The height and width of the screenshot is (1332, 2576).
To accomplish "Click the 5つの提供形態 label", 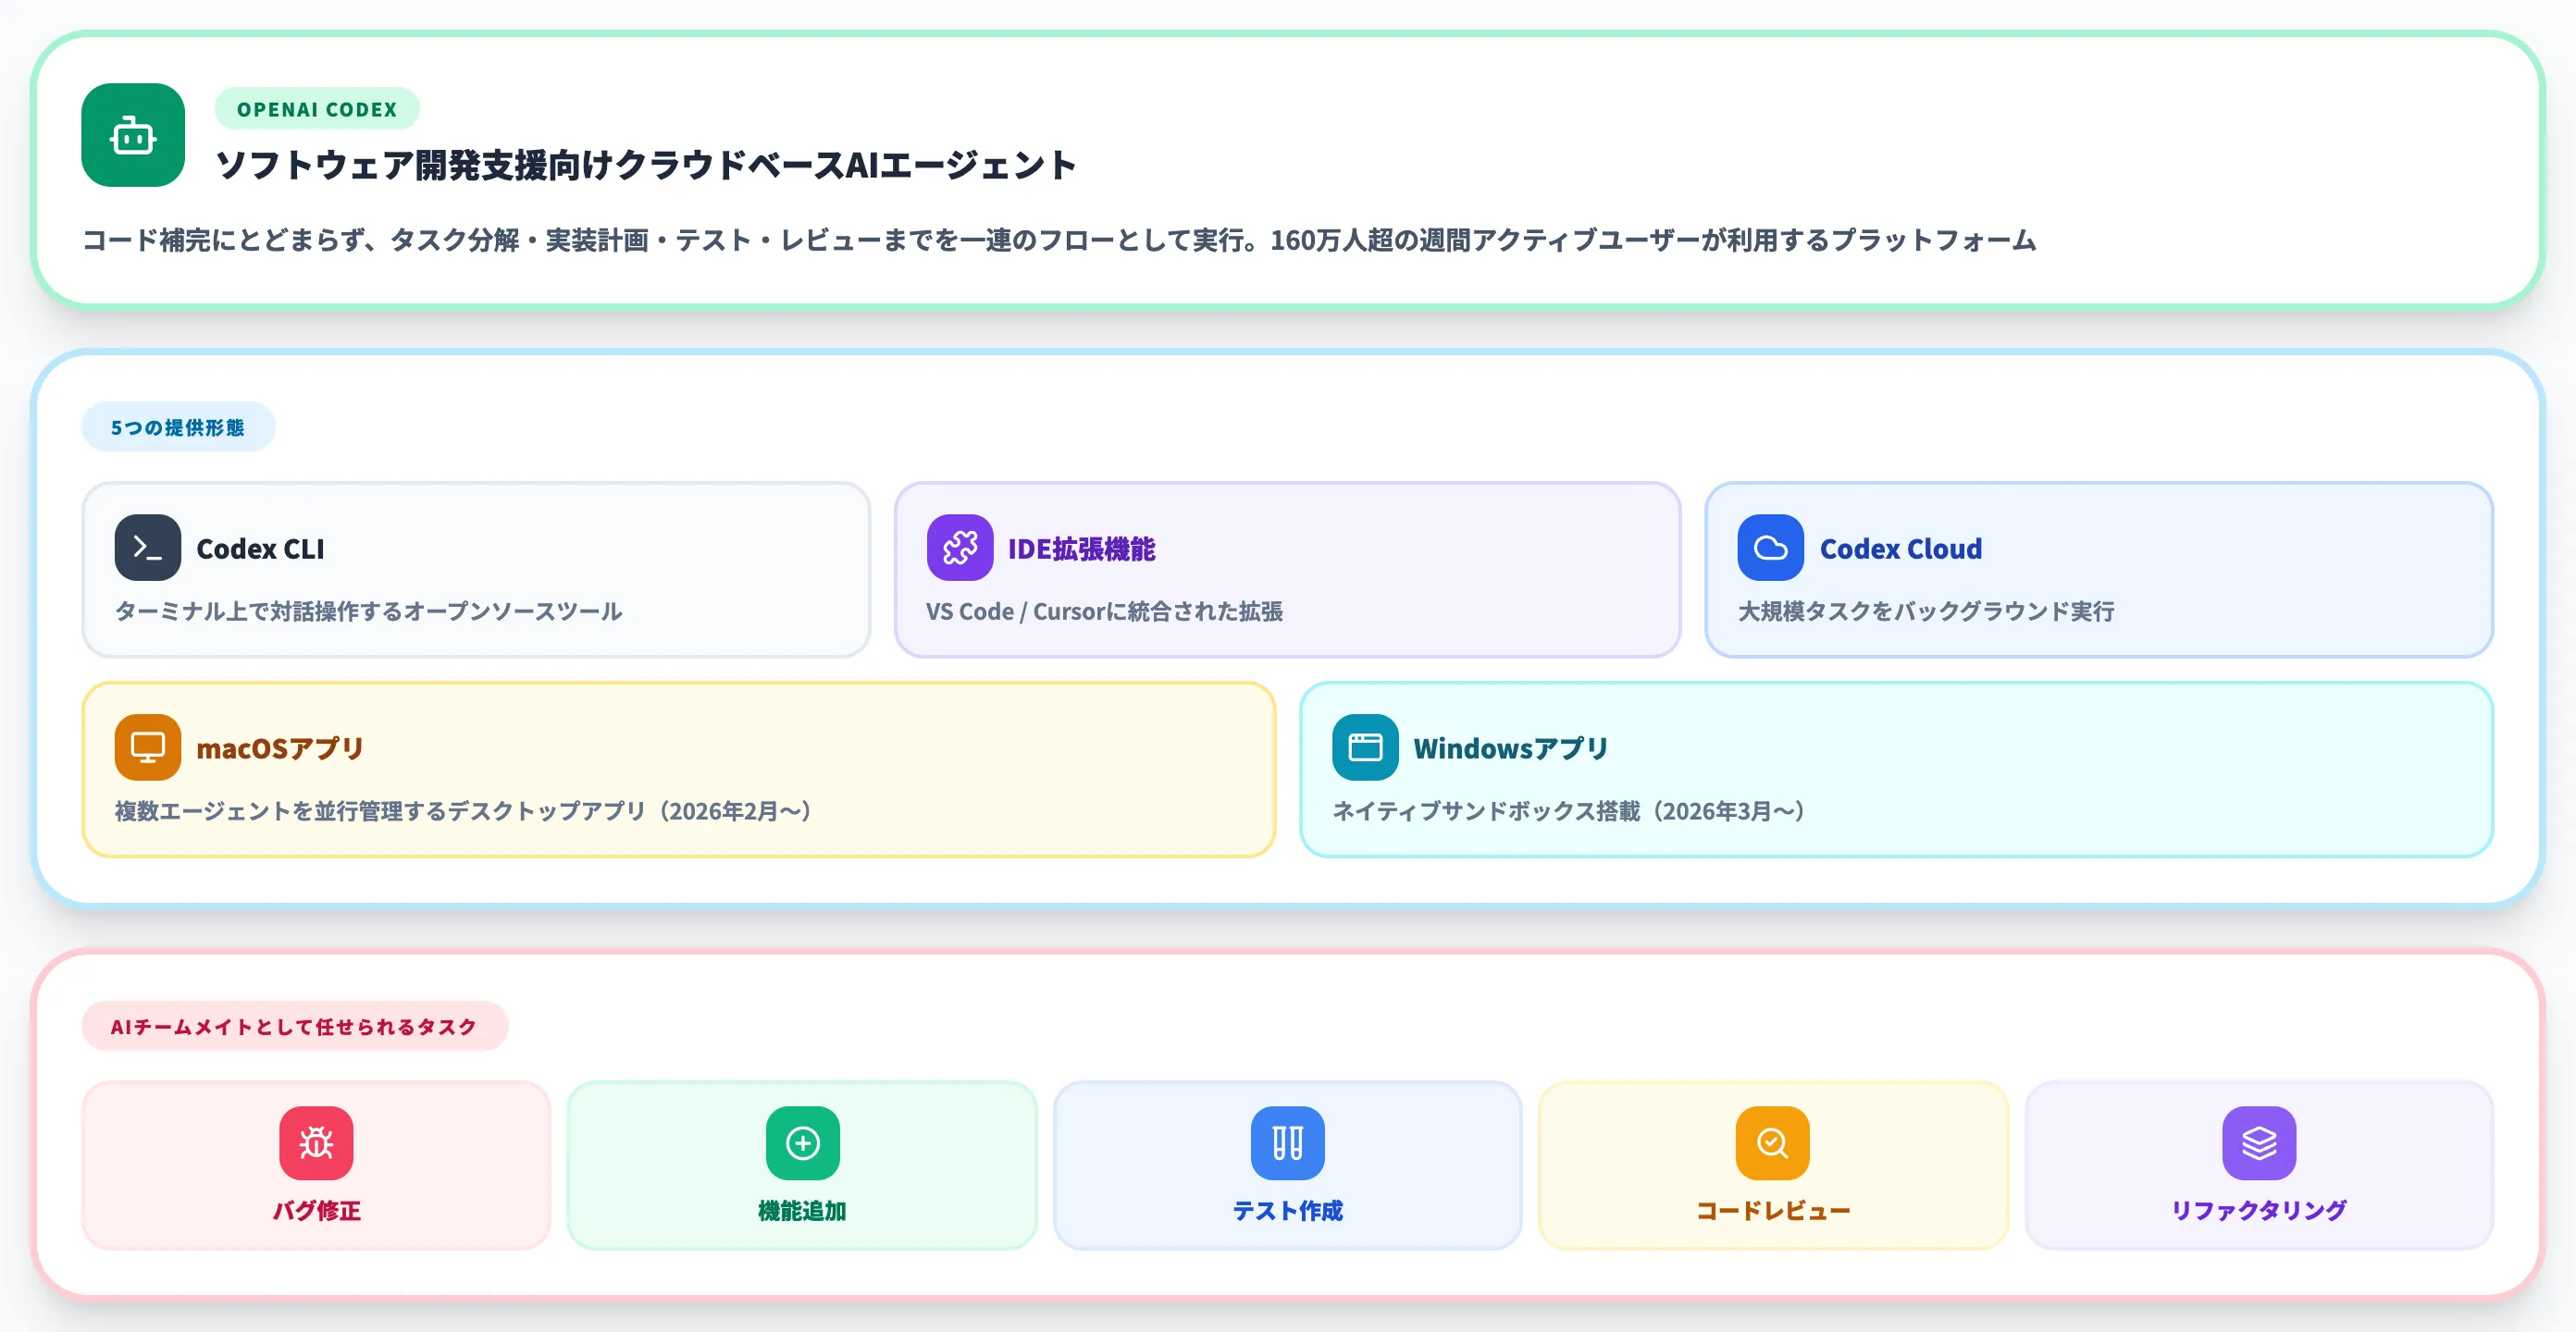I will pyautogui.click(x=178, y=426).
